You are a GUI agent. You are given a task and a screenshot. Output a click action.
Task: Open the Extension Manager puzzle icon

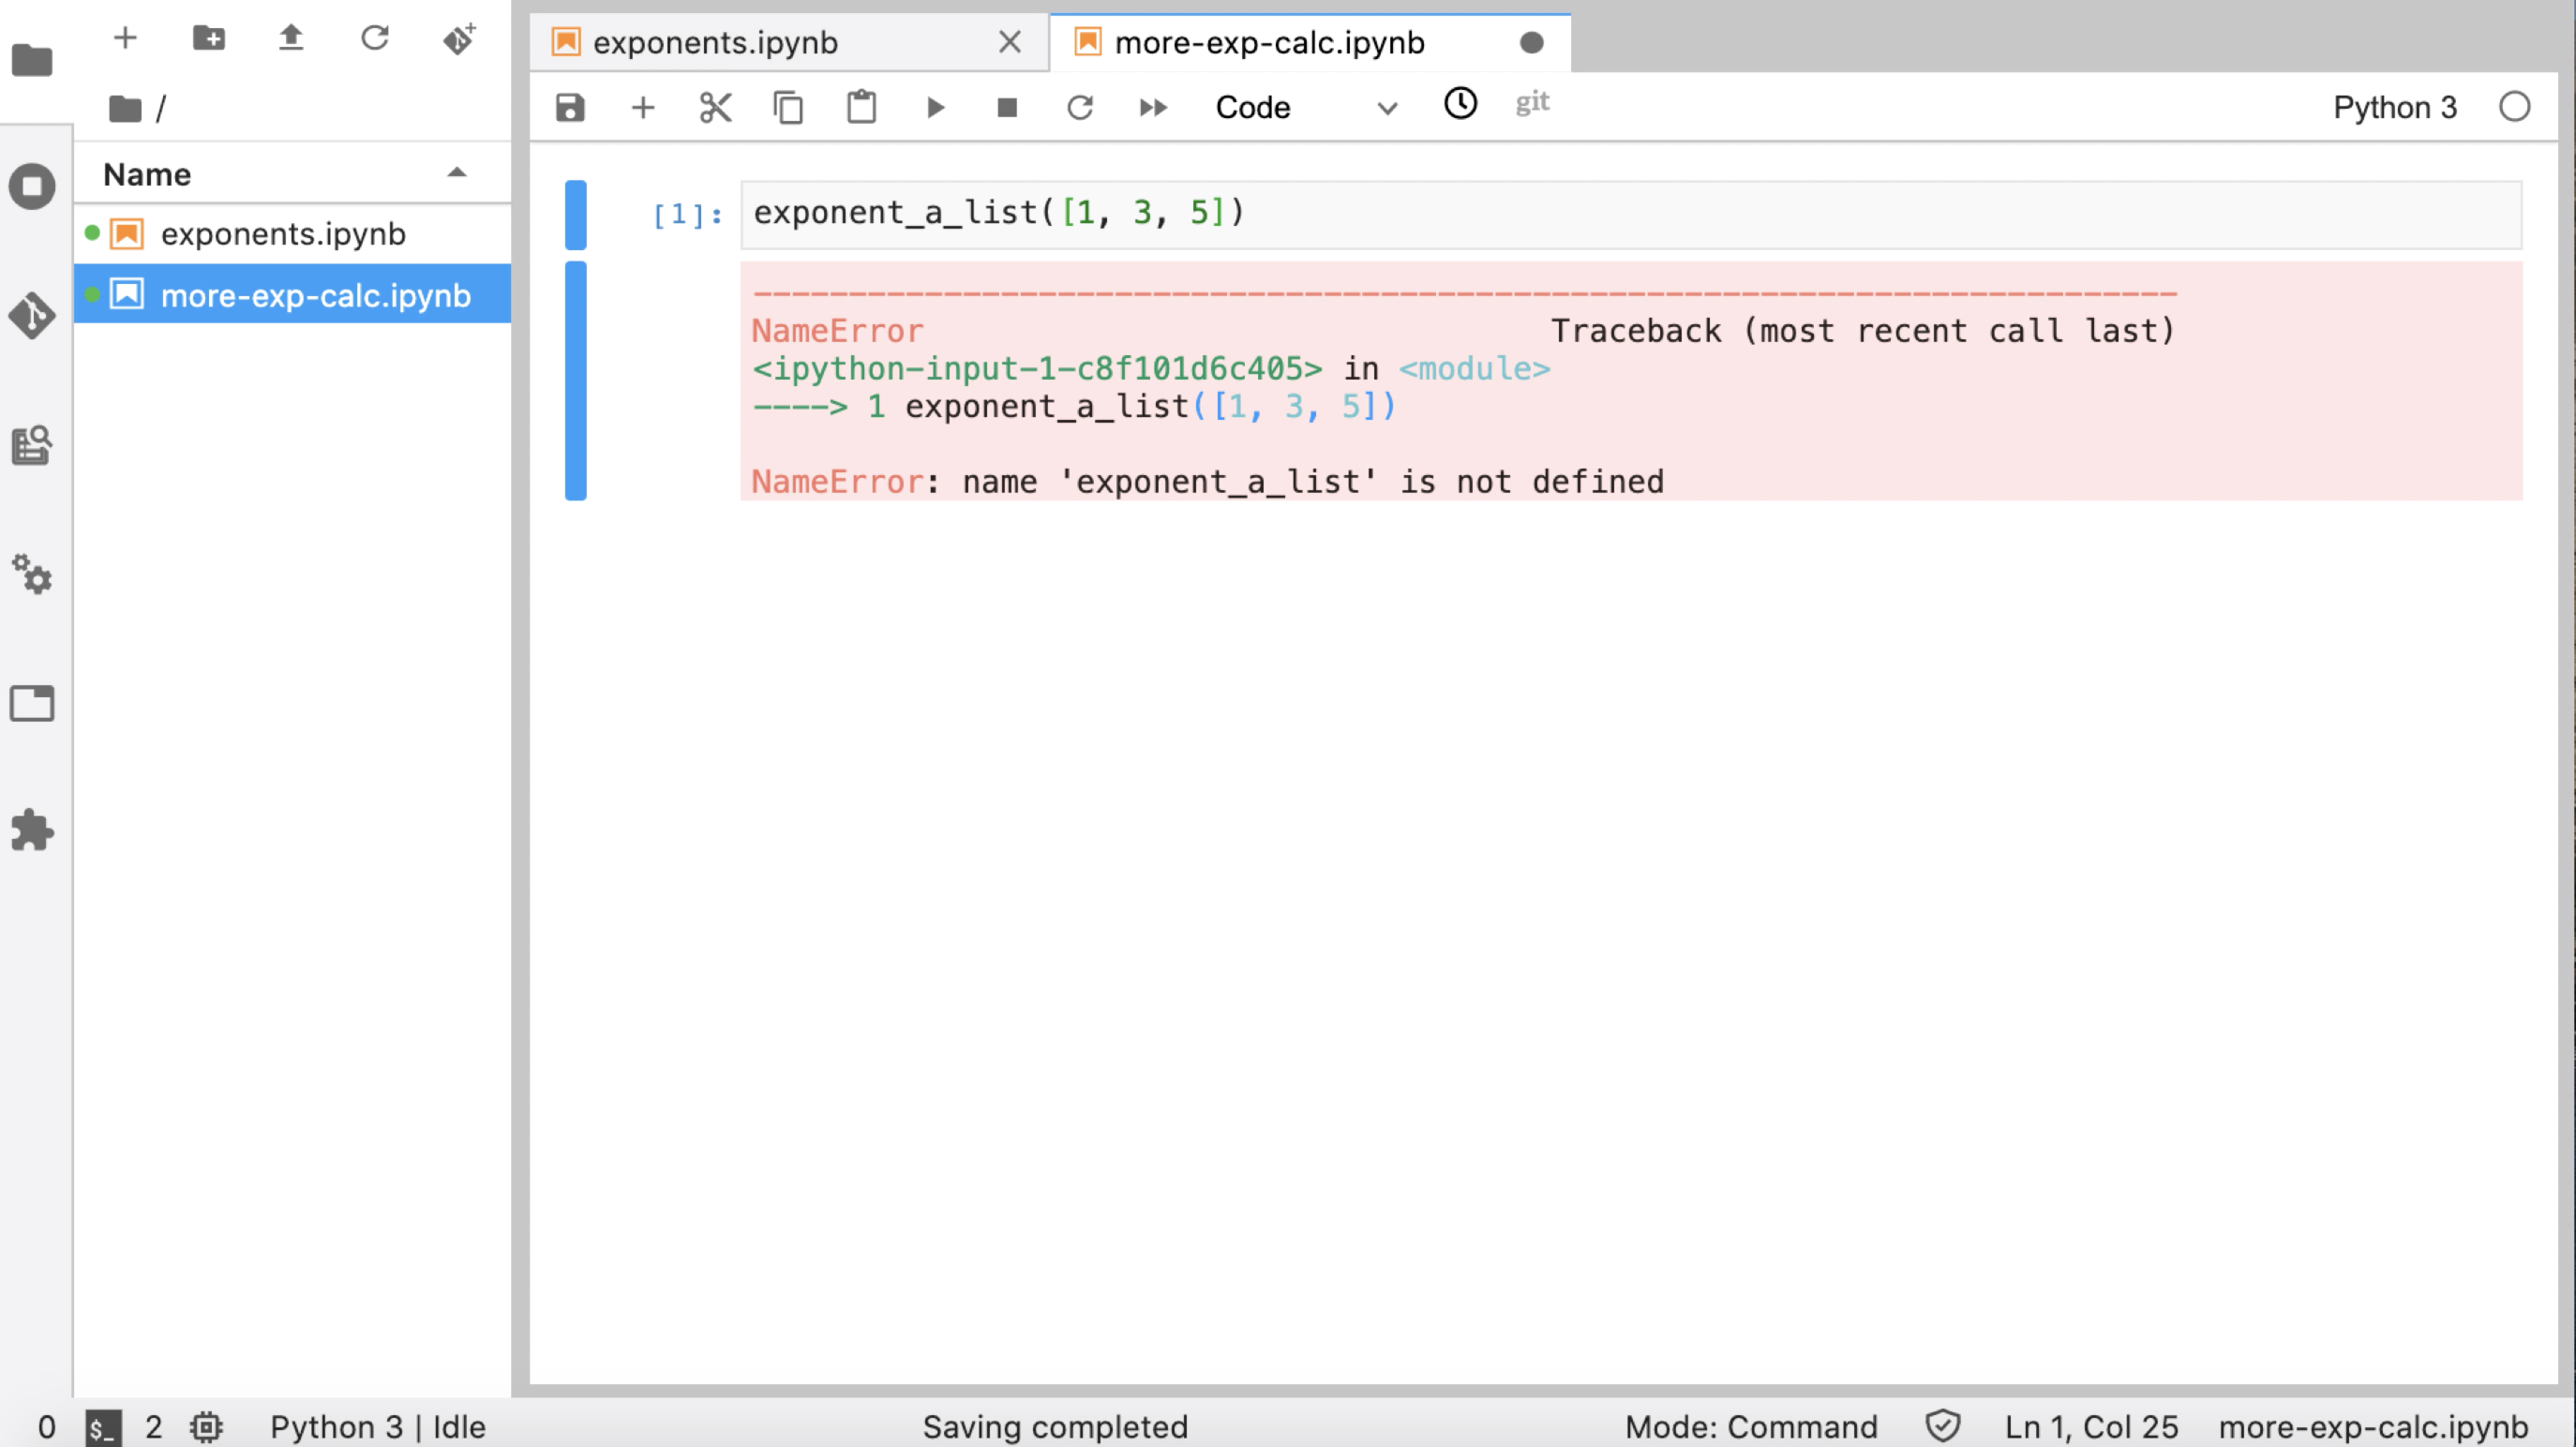[32, 830]
